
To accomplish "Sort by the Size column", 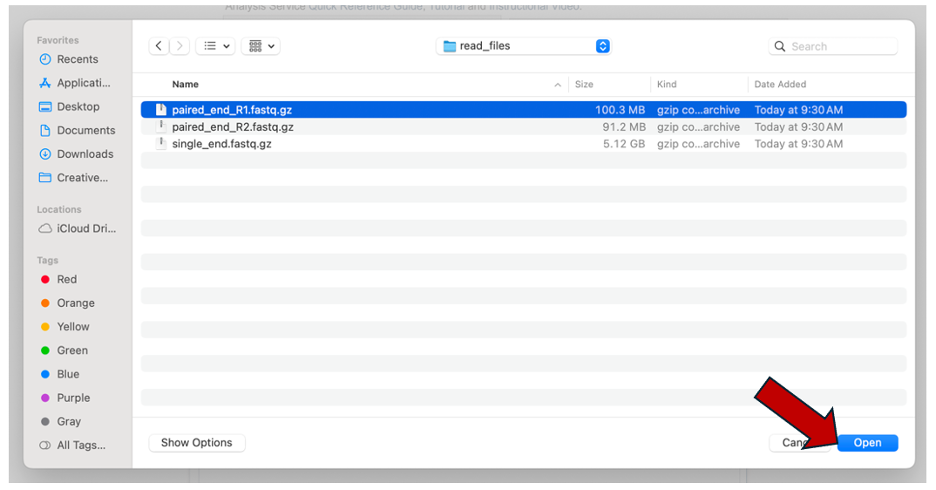I will 584,84.
